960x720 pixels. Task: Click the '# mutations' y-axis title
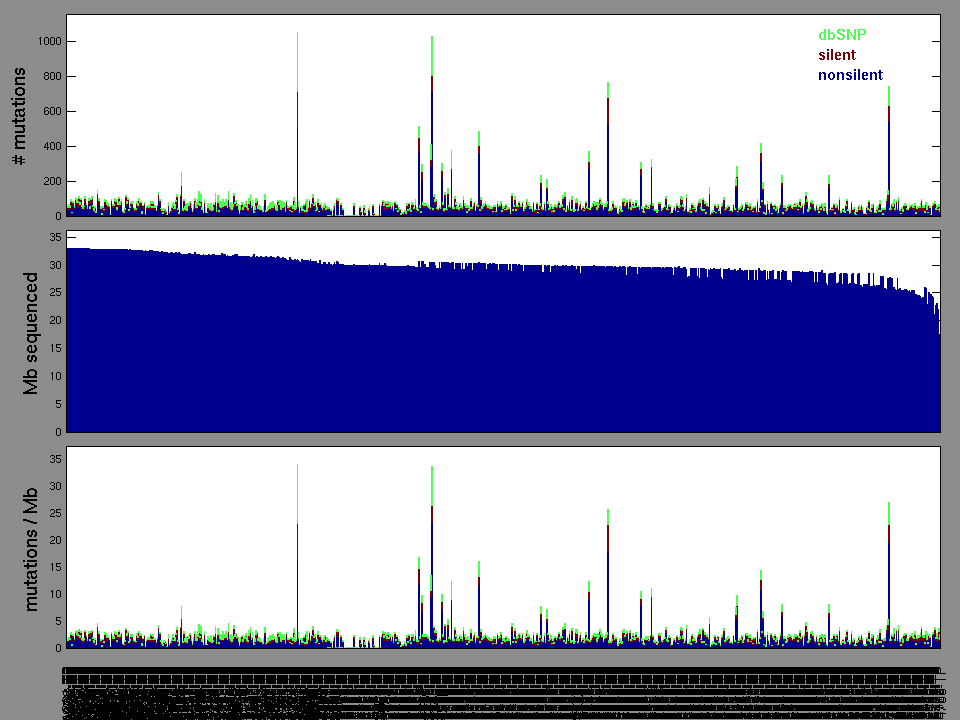click(x=19, y=115)
